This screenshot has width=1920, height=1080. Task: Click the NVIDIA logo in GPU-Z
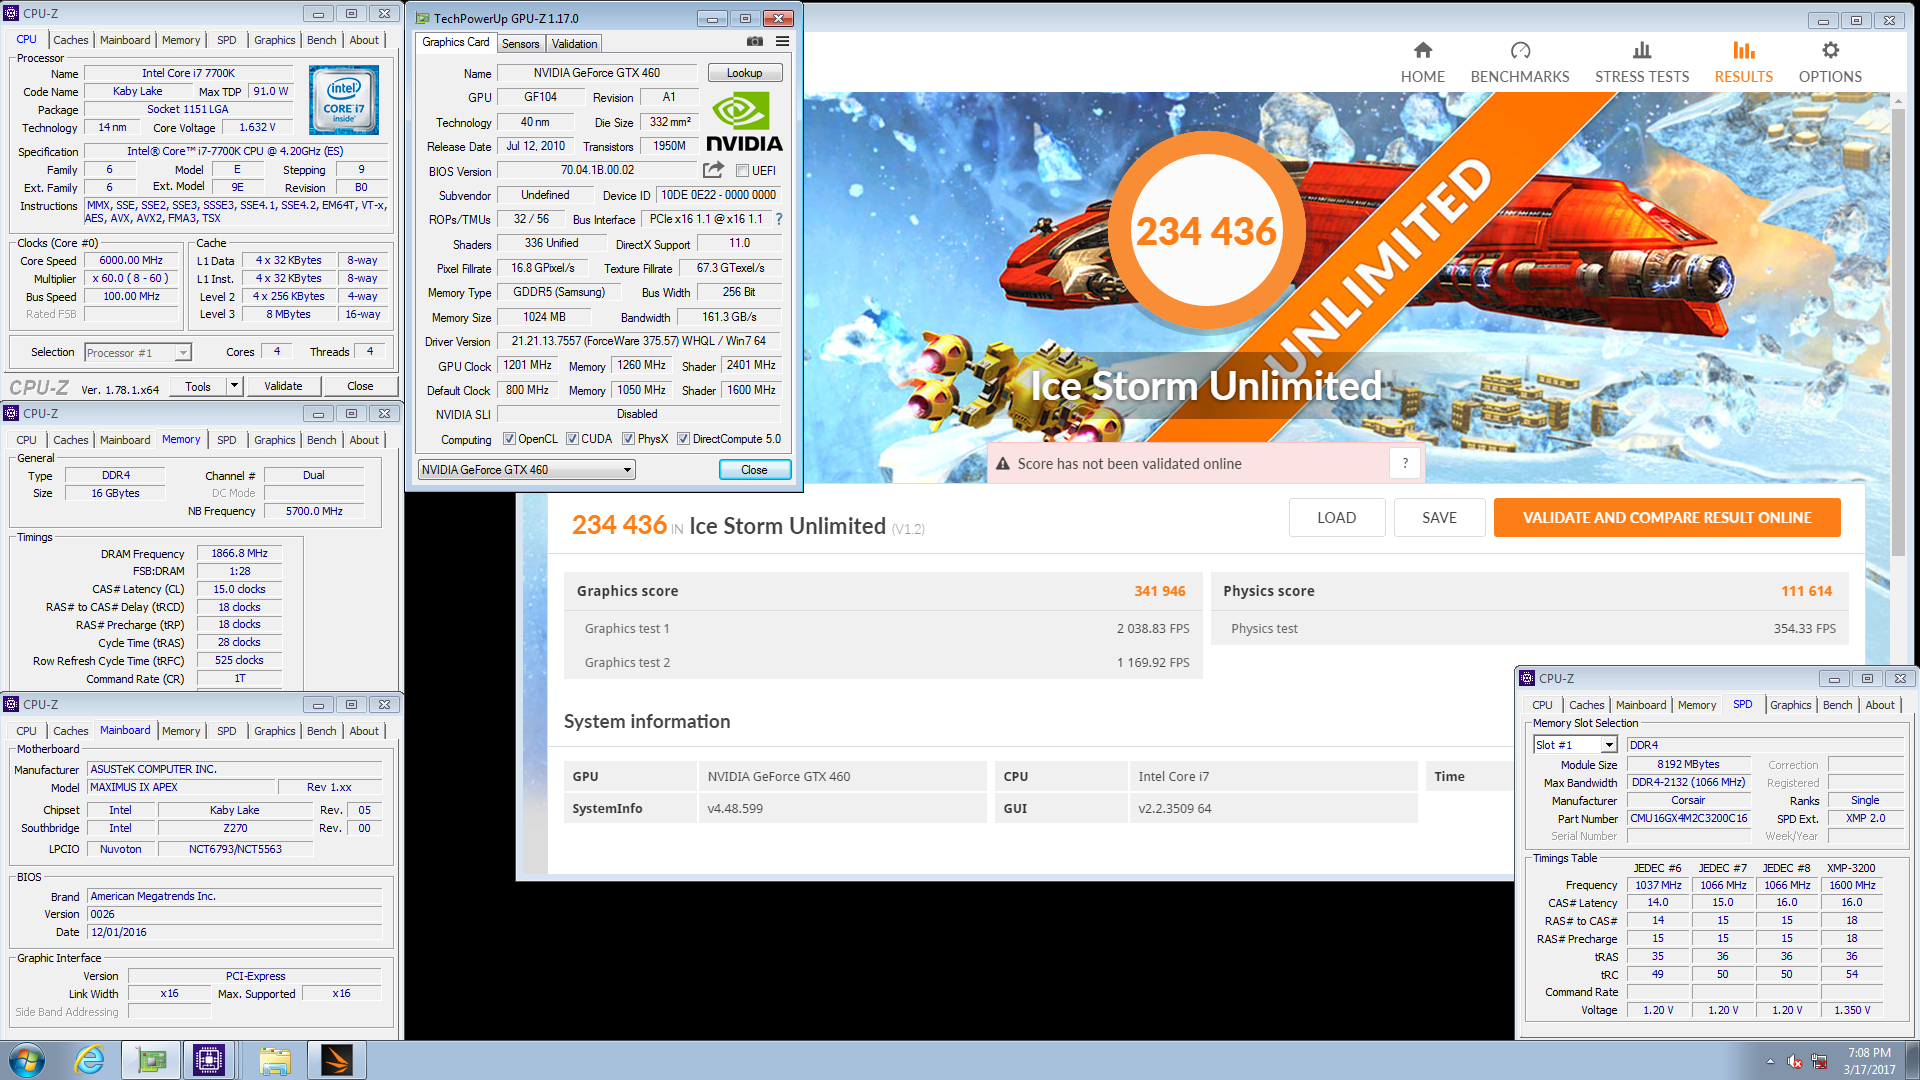(744, 122)
